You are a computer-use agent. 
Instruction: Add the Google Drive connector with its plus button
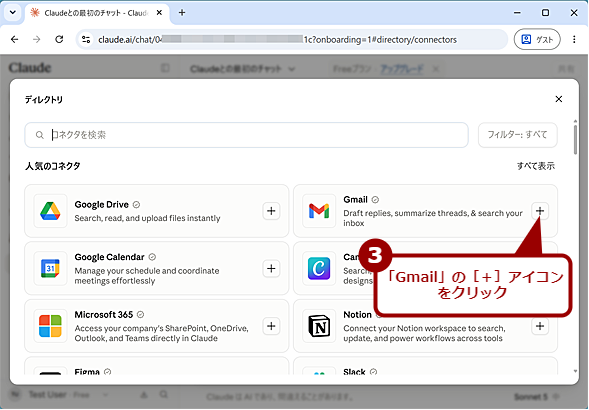(x=271, y=211)
